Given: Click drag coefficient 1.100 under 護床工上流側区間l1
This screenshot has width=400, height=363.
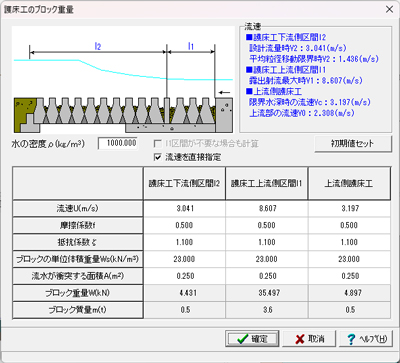Looking at the screenshot, I should (267, 242).
